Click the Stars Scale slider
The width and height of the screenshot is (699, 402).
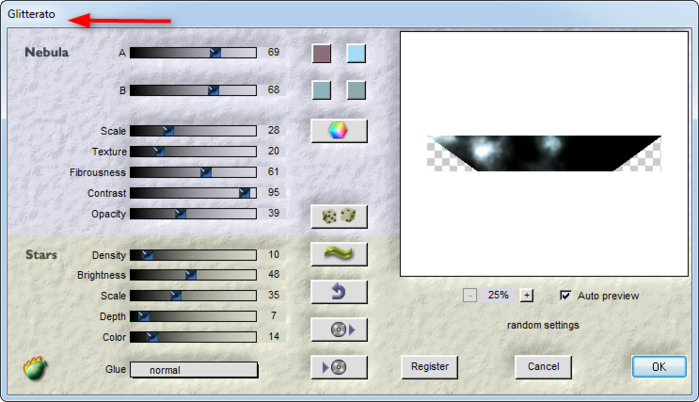click(193, 295)
